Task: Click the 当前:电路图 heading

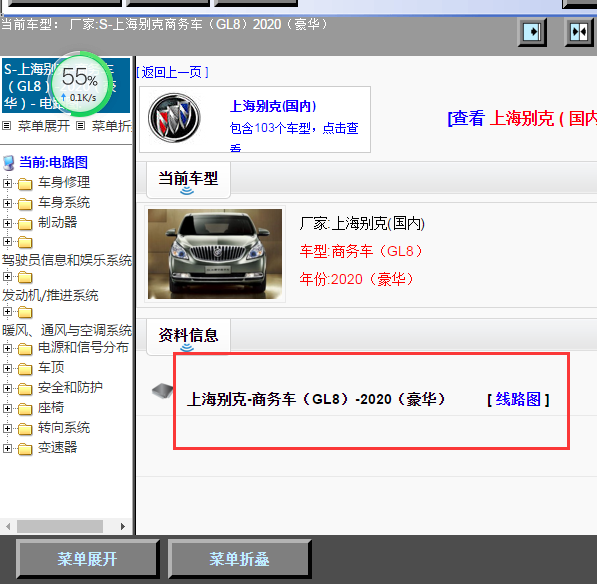Action: click(54, 162)
